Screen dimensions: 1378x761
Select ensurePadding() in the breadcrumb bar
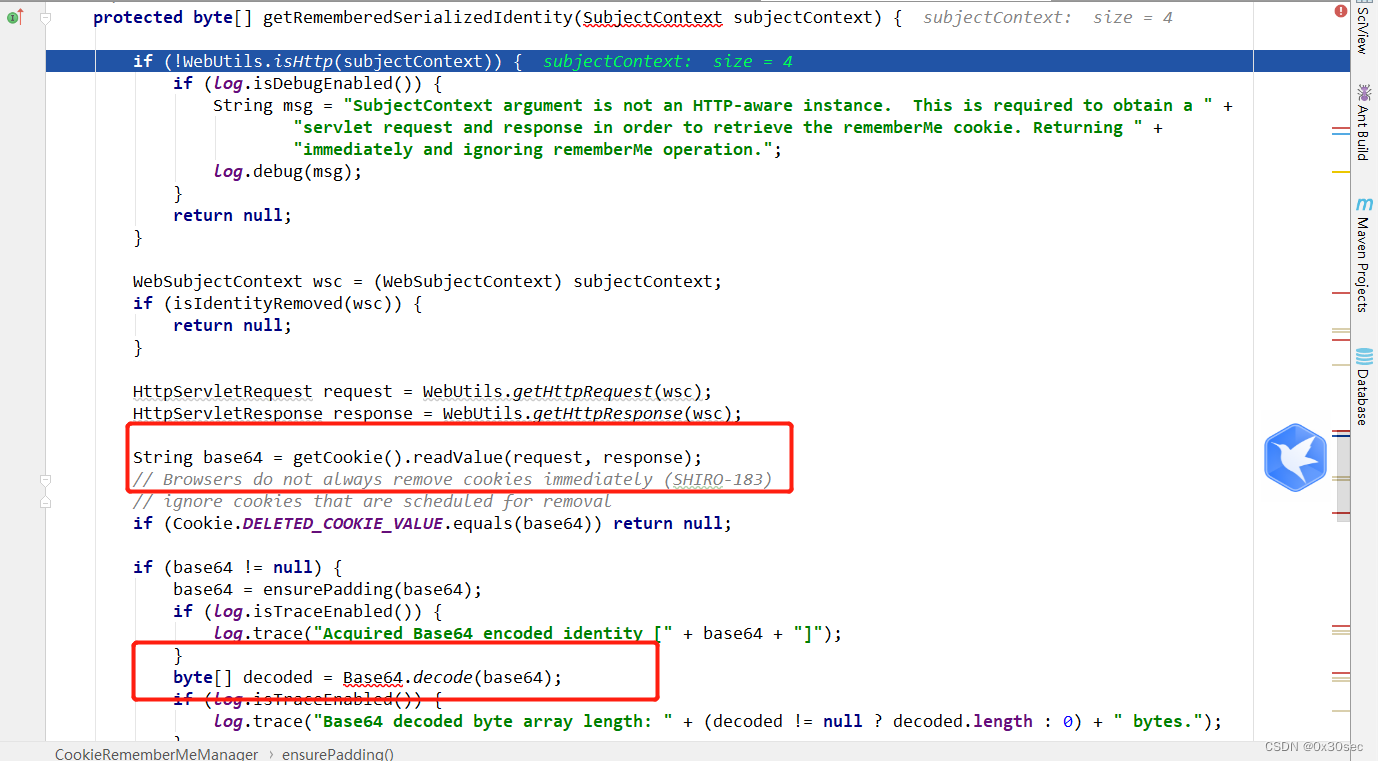pyautogui.click(x=338, y=754)
